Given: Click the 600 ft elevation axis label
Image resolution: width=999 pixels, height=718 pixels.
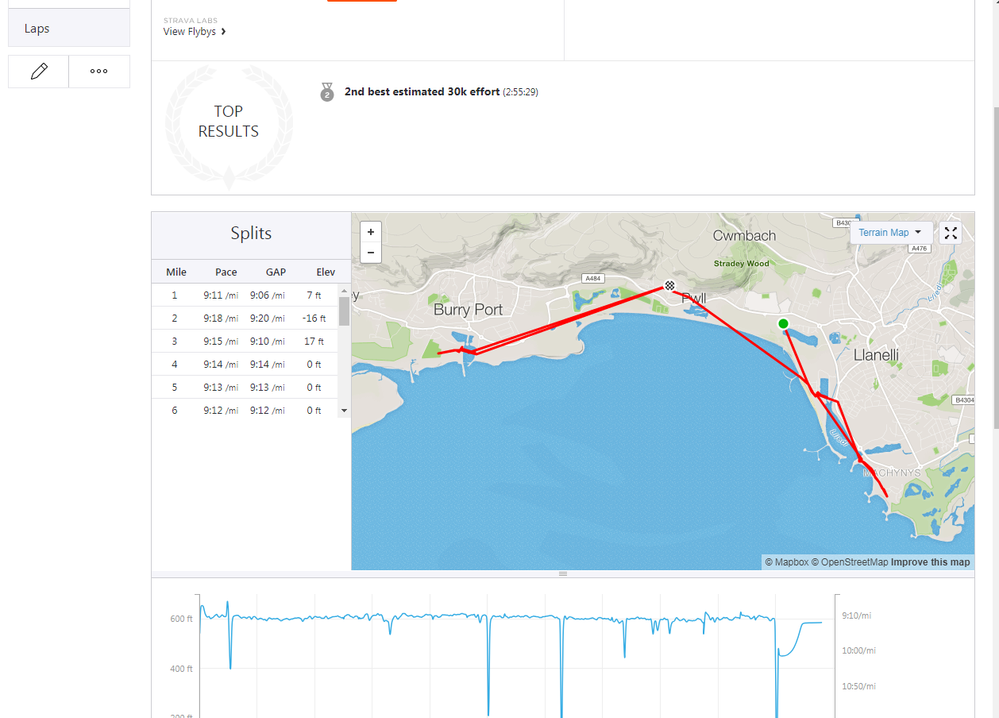Looking at the screenshot, I should 181,619.
